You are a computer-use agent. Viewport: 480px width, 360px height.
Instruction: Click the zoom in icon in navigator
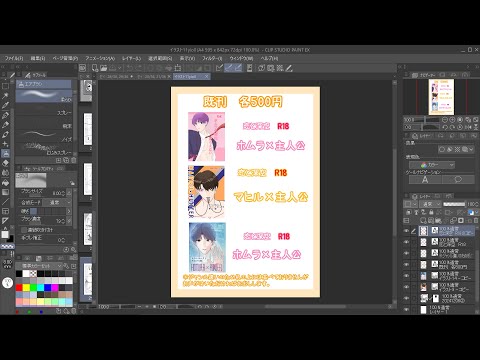tap(452, 120)
